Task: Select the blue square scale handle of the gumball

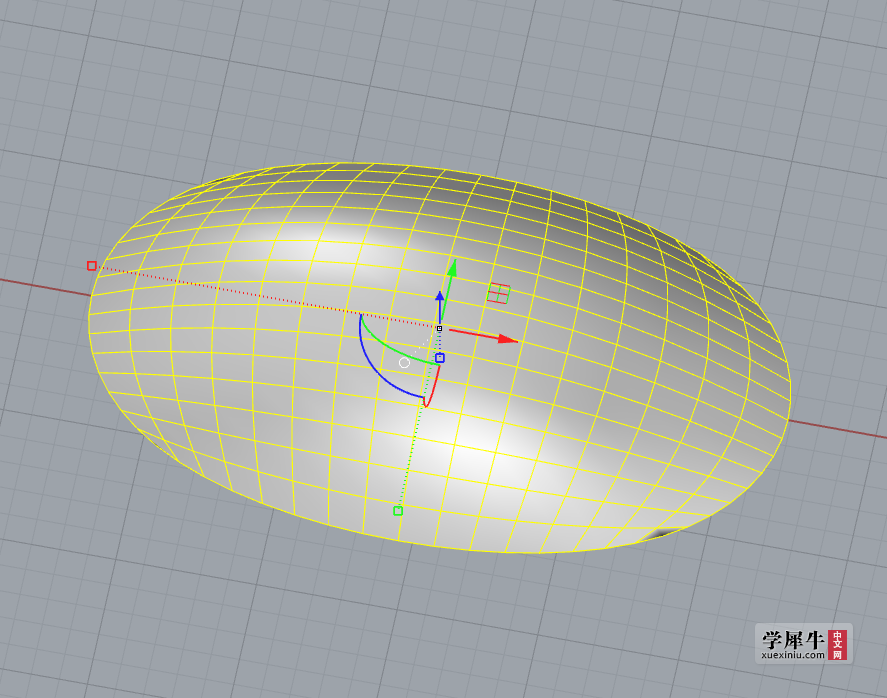Action: click(x=440, y=358)
